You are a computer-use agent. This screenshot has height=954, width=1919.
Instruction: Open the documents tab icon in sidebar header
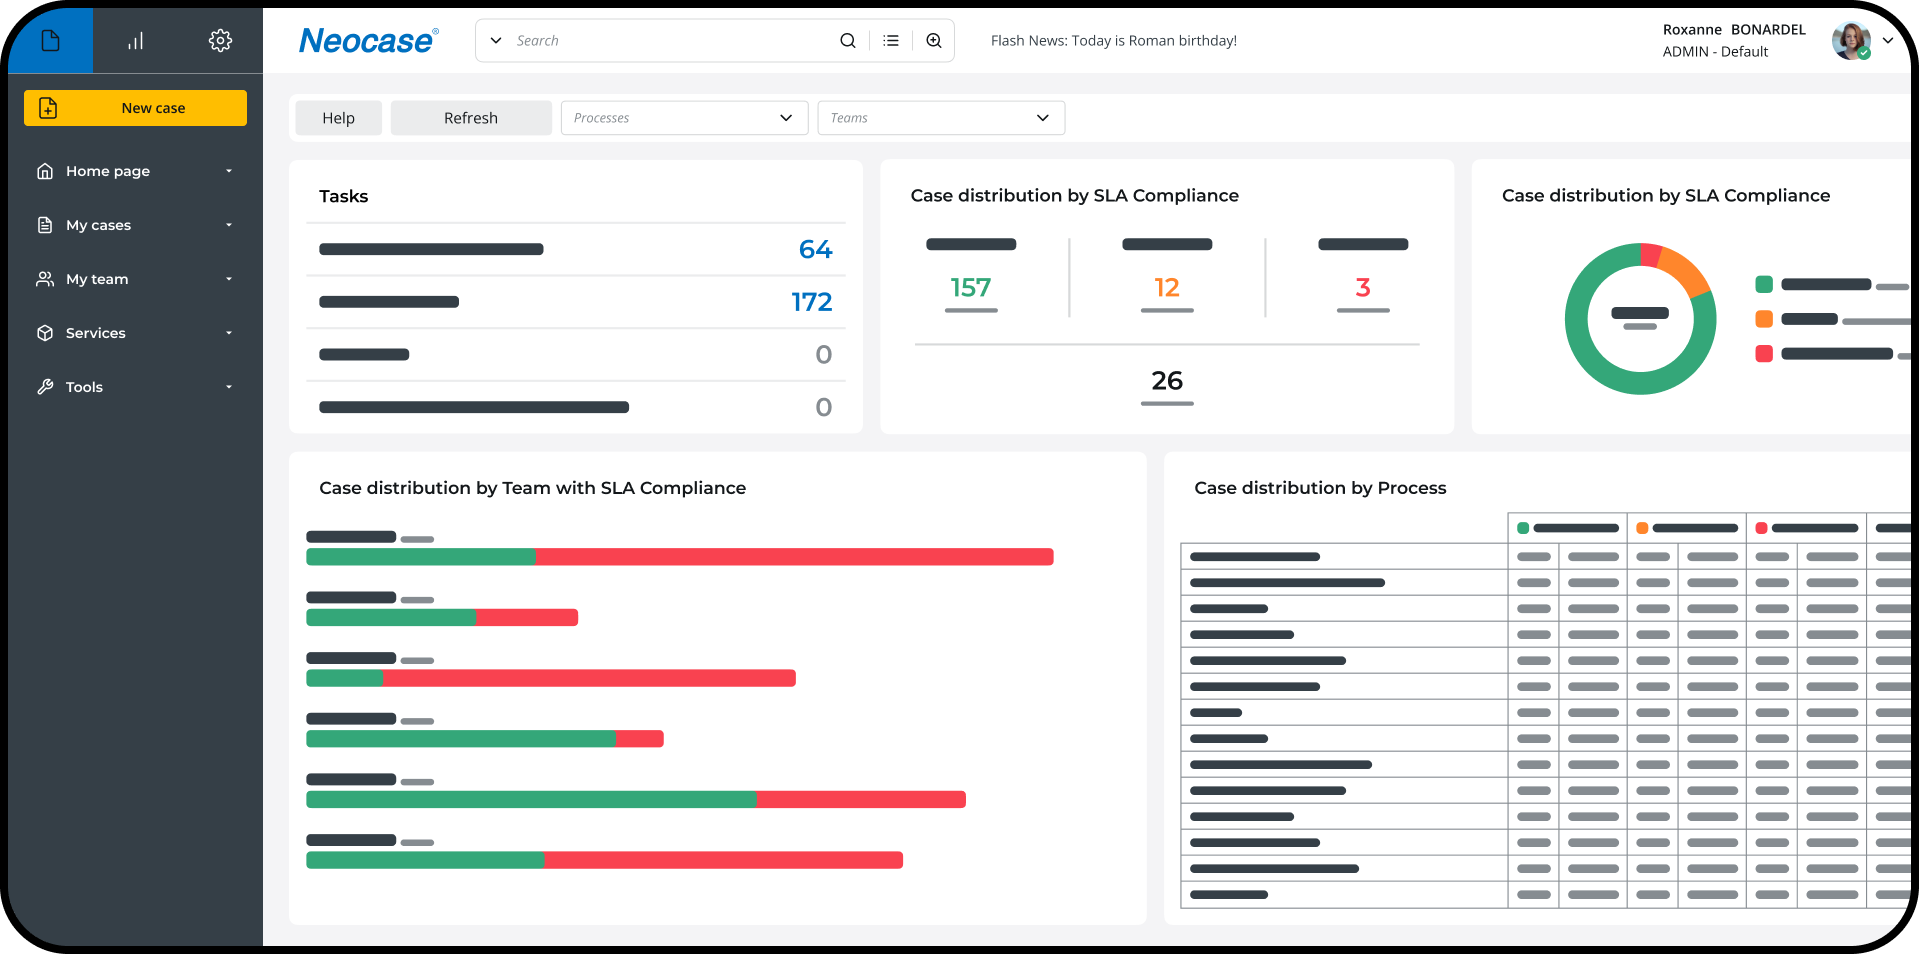click(x=51, y=41)
